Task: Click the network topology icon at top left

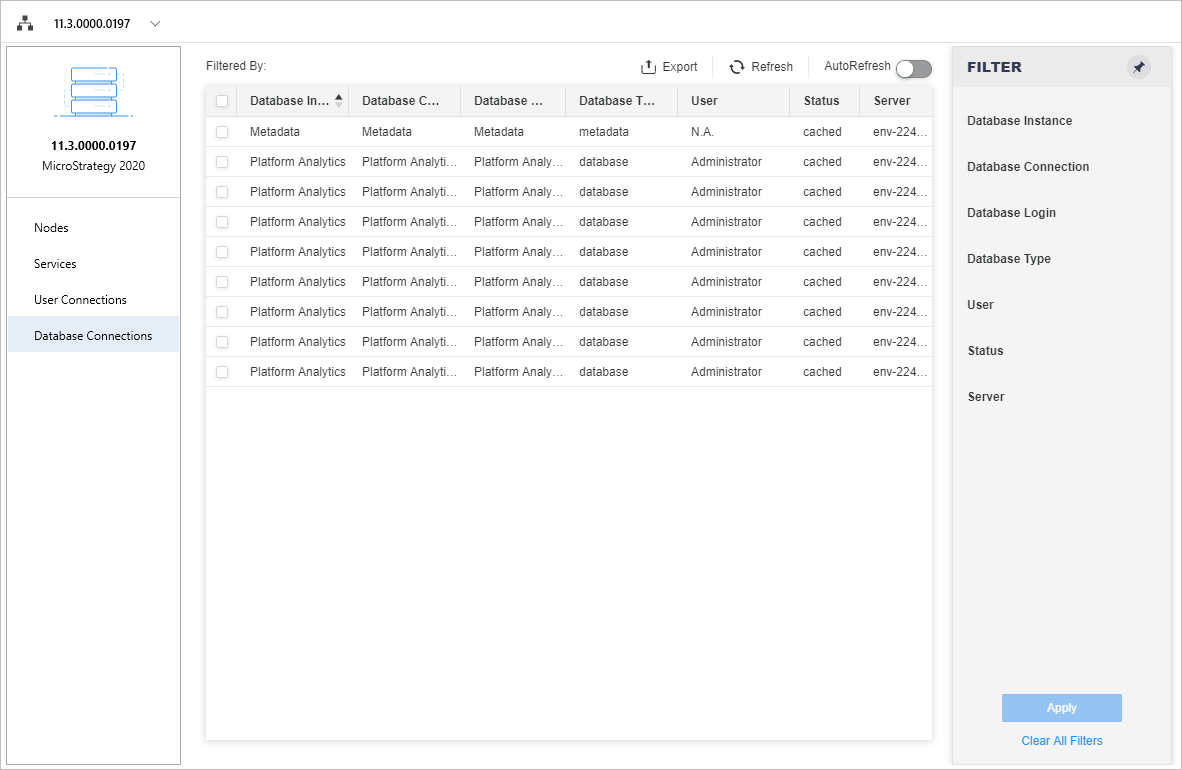Action: (25, 23)
